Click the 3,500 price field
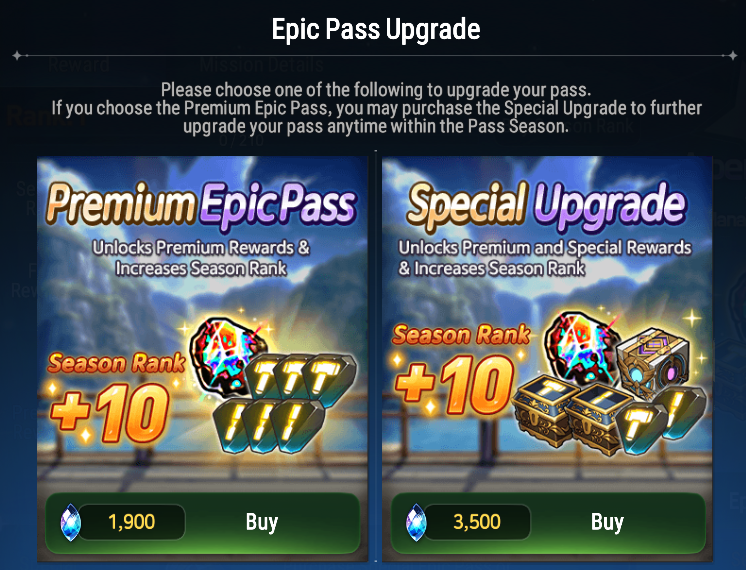This screenshot has height=570, width=746. [477, 522]
